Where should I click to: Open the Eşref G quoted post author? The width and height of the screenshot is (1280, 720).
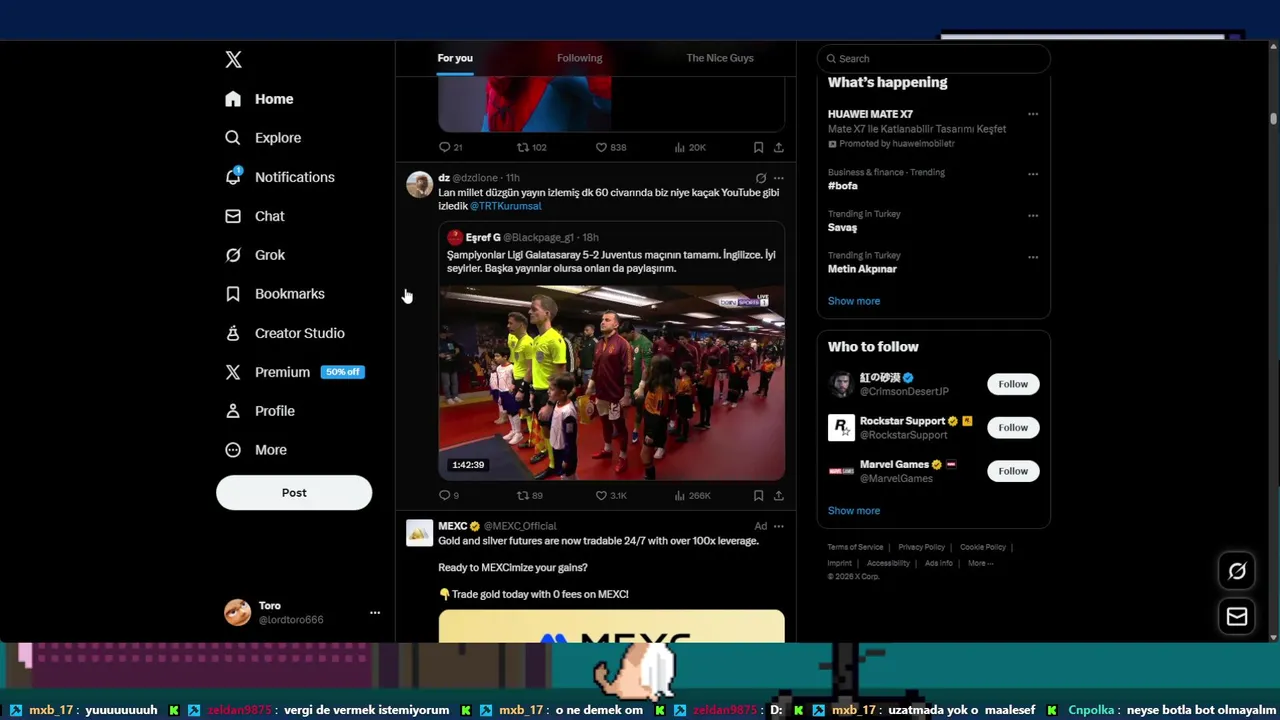click(x=483, y=238)
